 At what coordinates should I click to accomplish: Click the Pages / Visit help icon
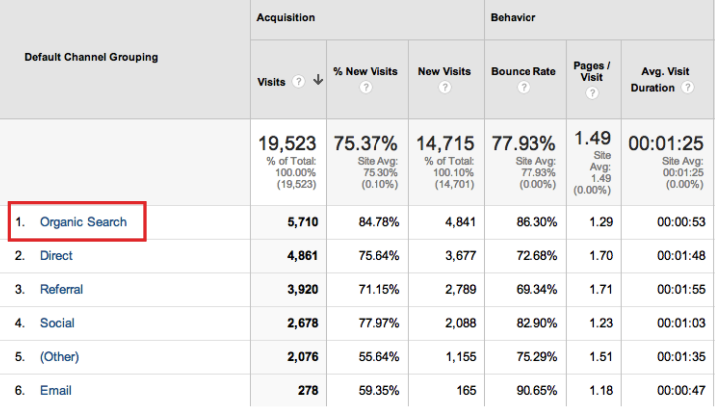click(592, 93)
